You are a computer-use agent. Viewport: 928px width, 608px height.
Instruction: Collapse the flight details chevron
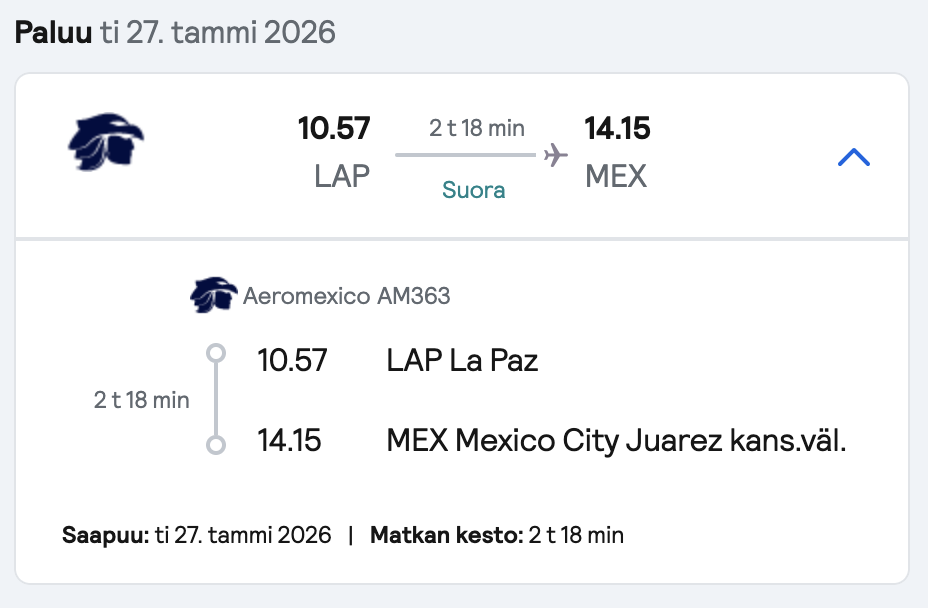click(854, 157)
